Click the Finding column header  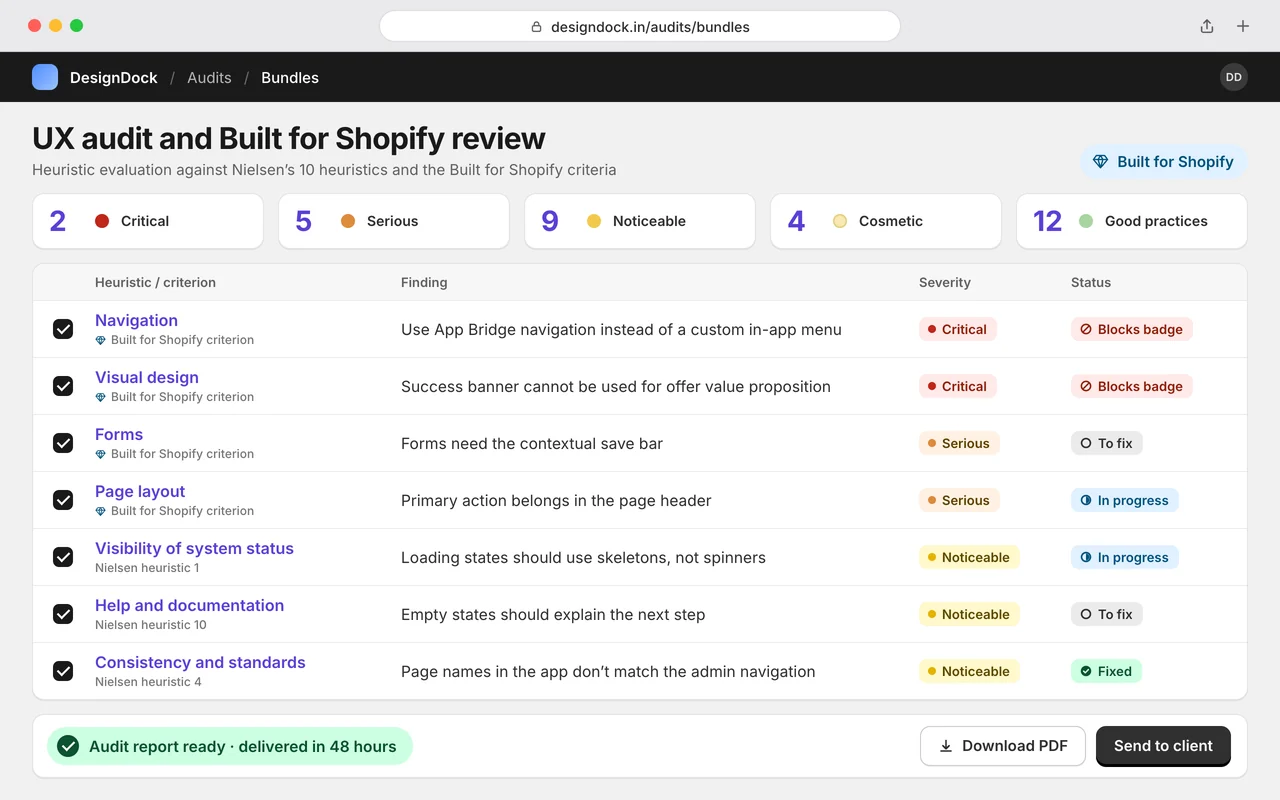424,282
